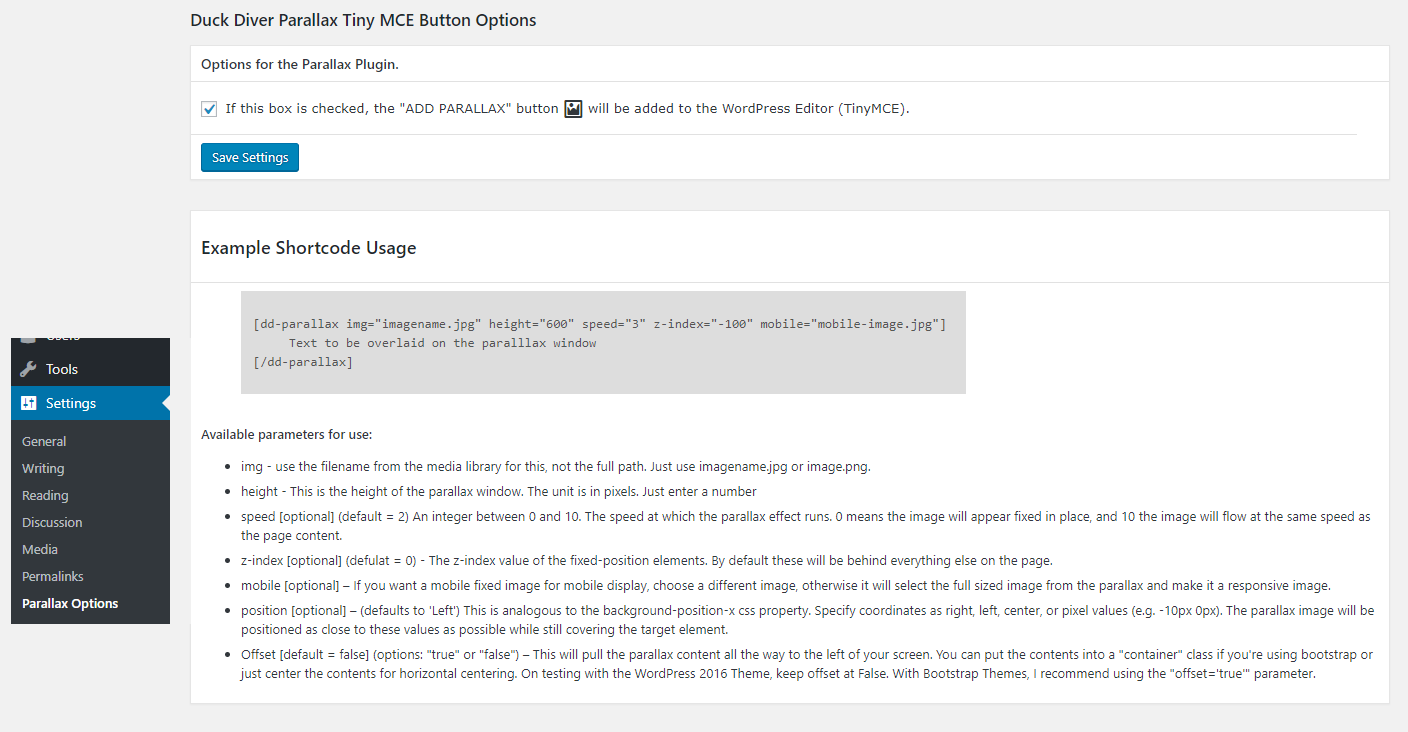Screen dimensions: 1408x732
Task: Uncheck the ADD PARALLAX button checkbox
Action: (x=209, y=109)
